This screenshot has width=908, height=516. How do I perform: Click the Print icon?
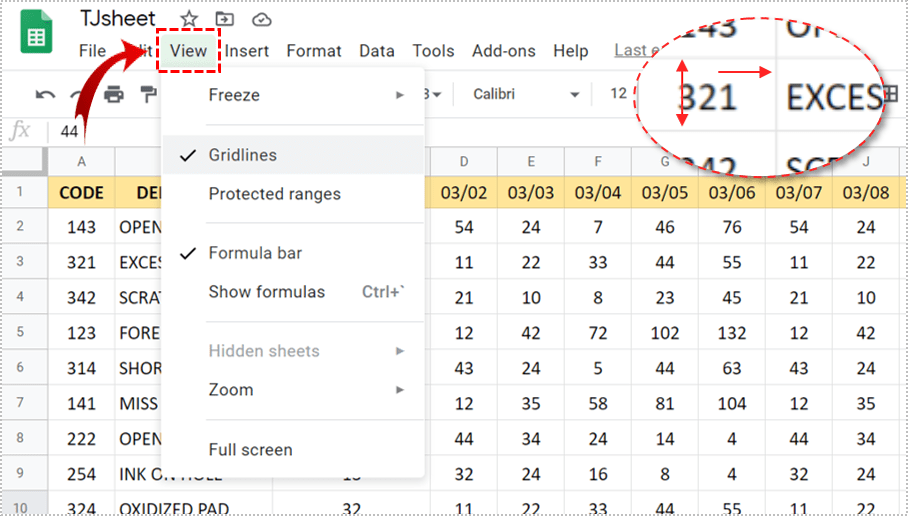click(x=115, y=95)
